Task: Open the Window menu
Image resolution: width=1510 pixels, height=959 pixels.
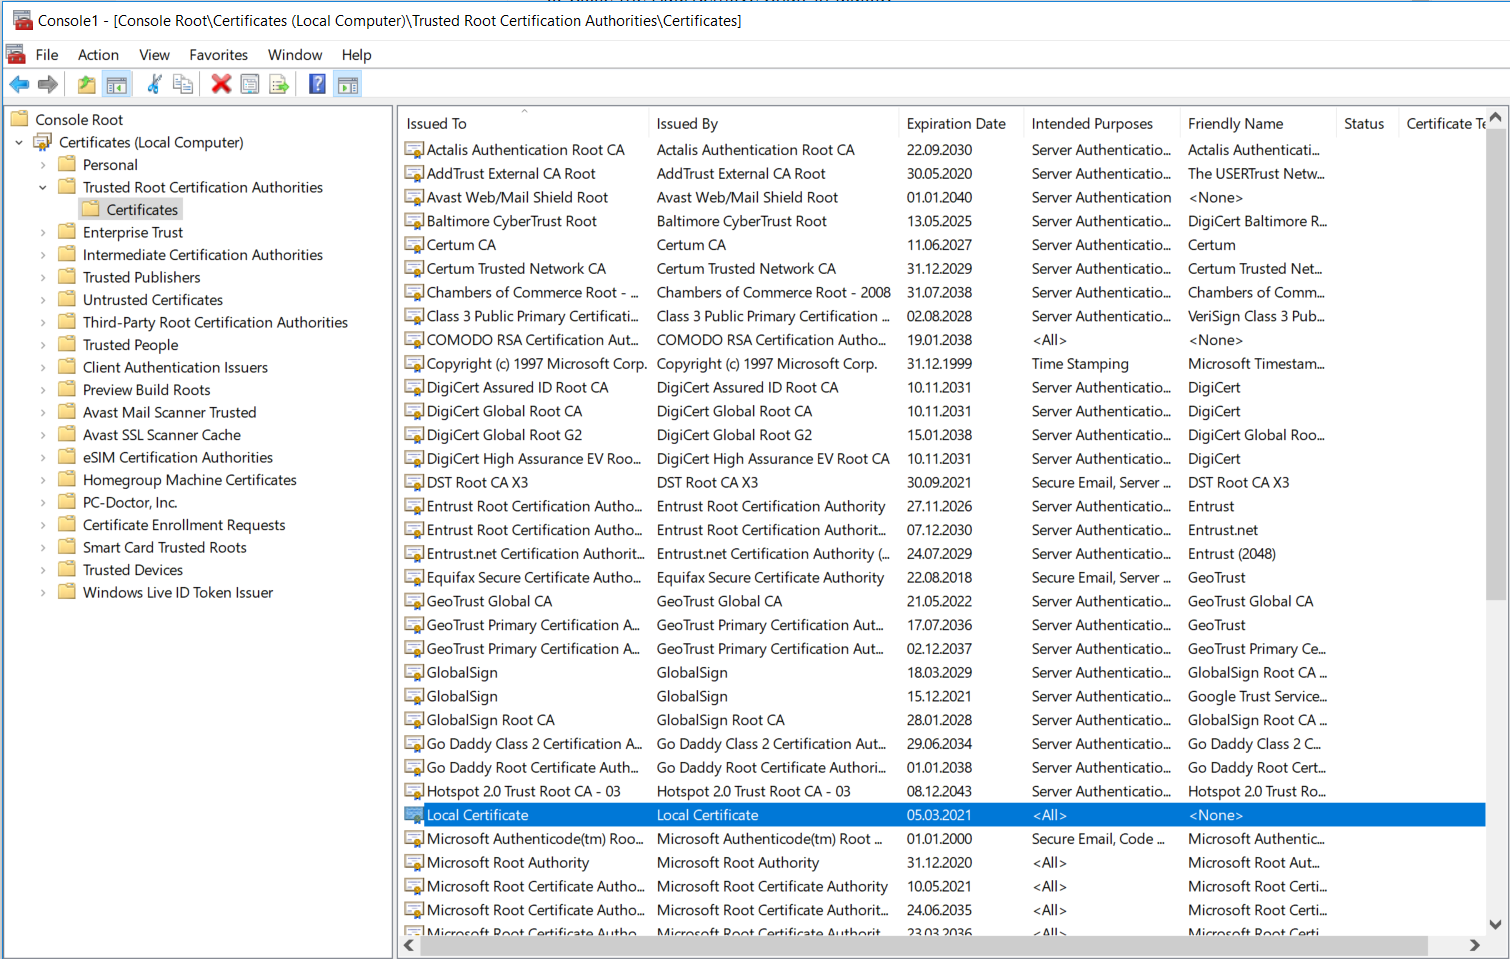Action: (295, 55)
